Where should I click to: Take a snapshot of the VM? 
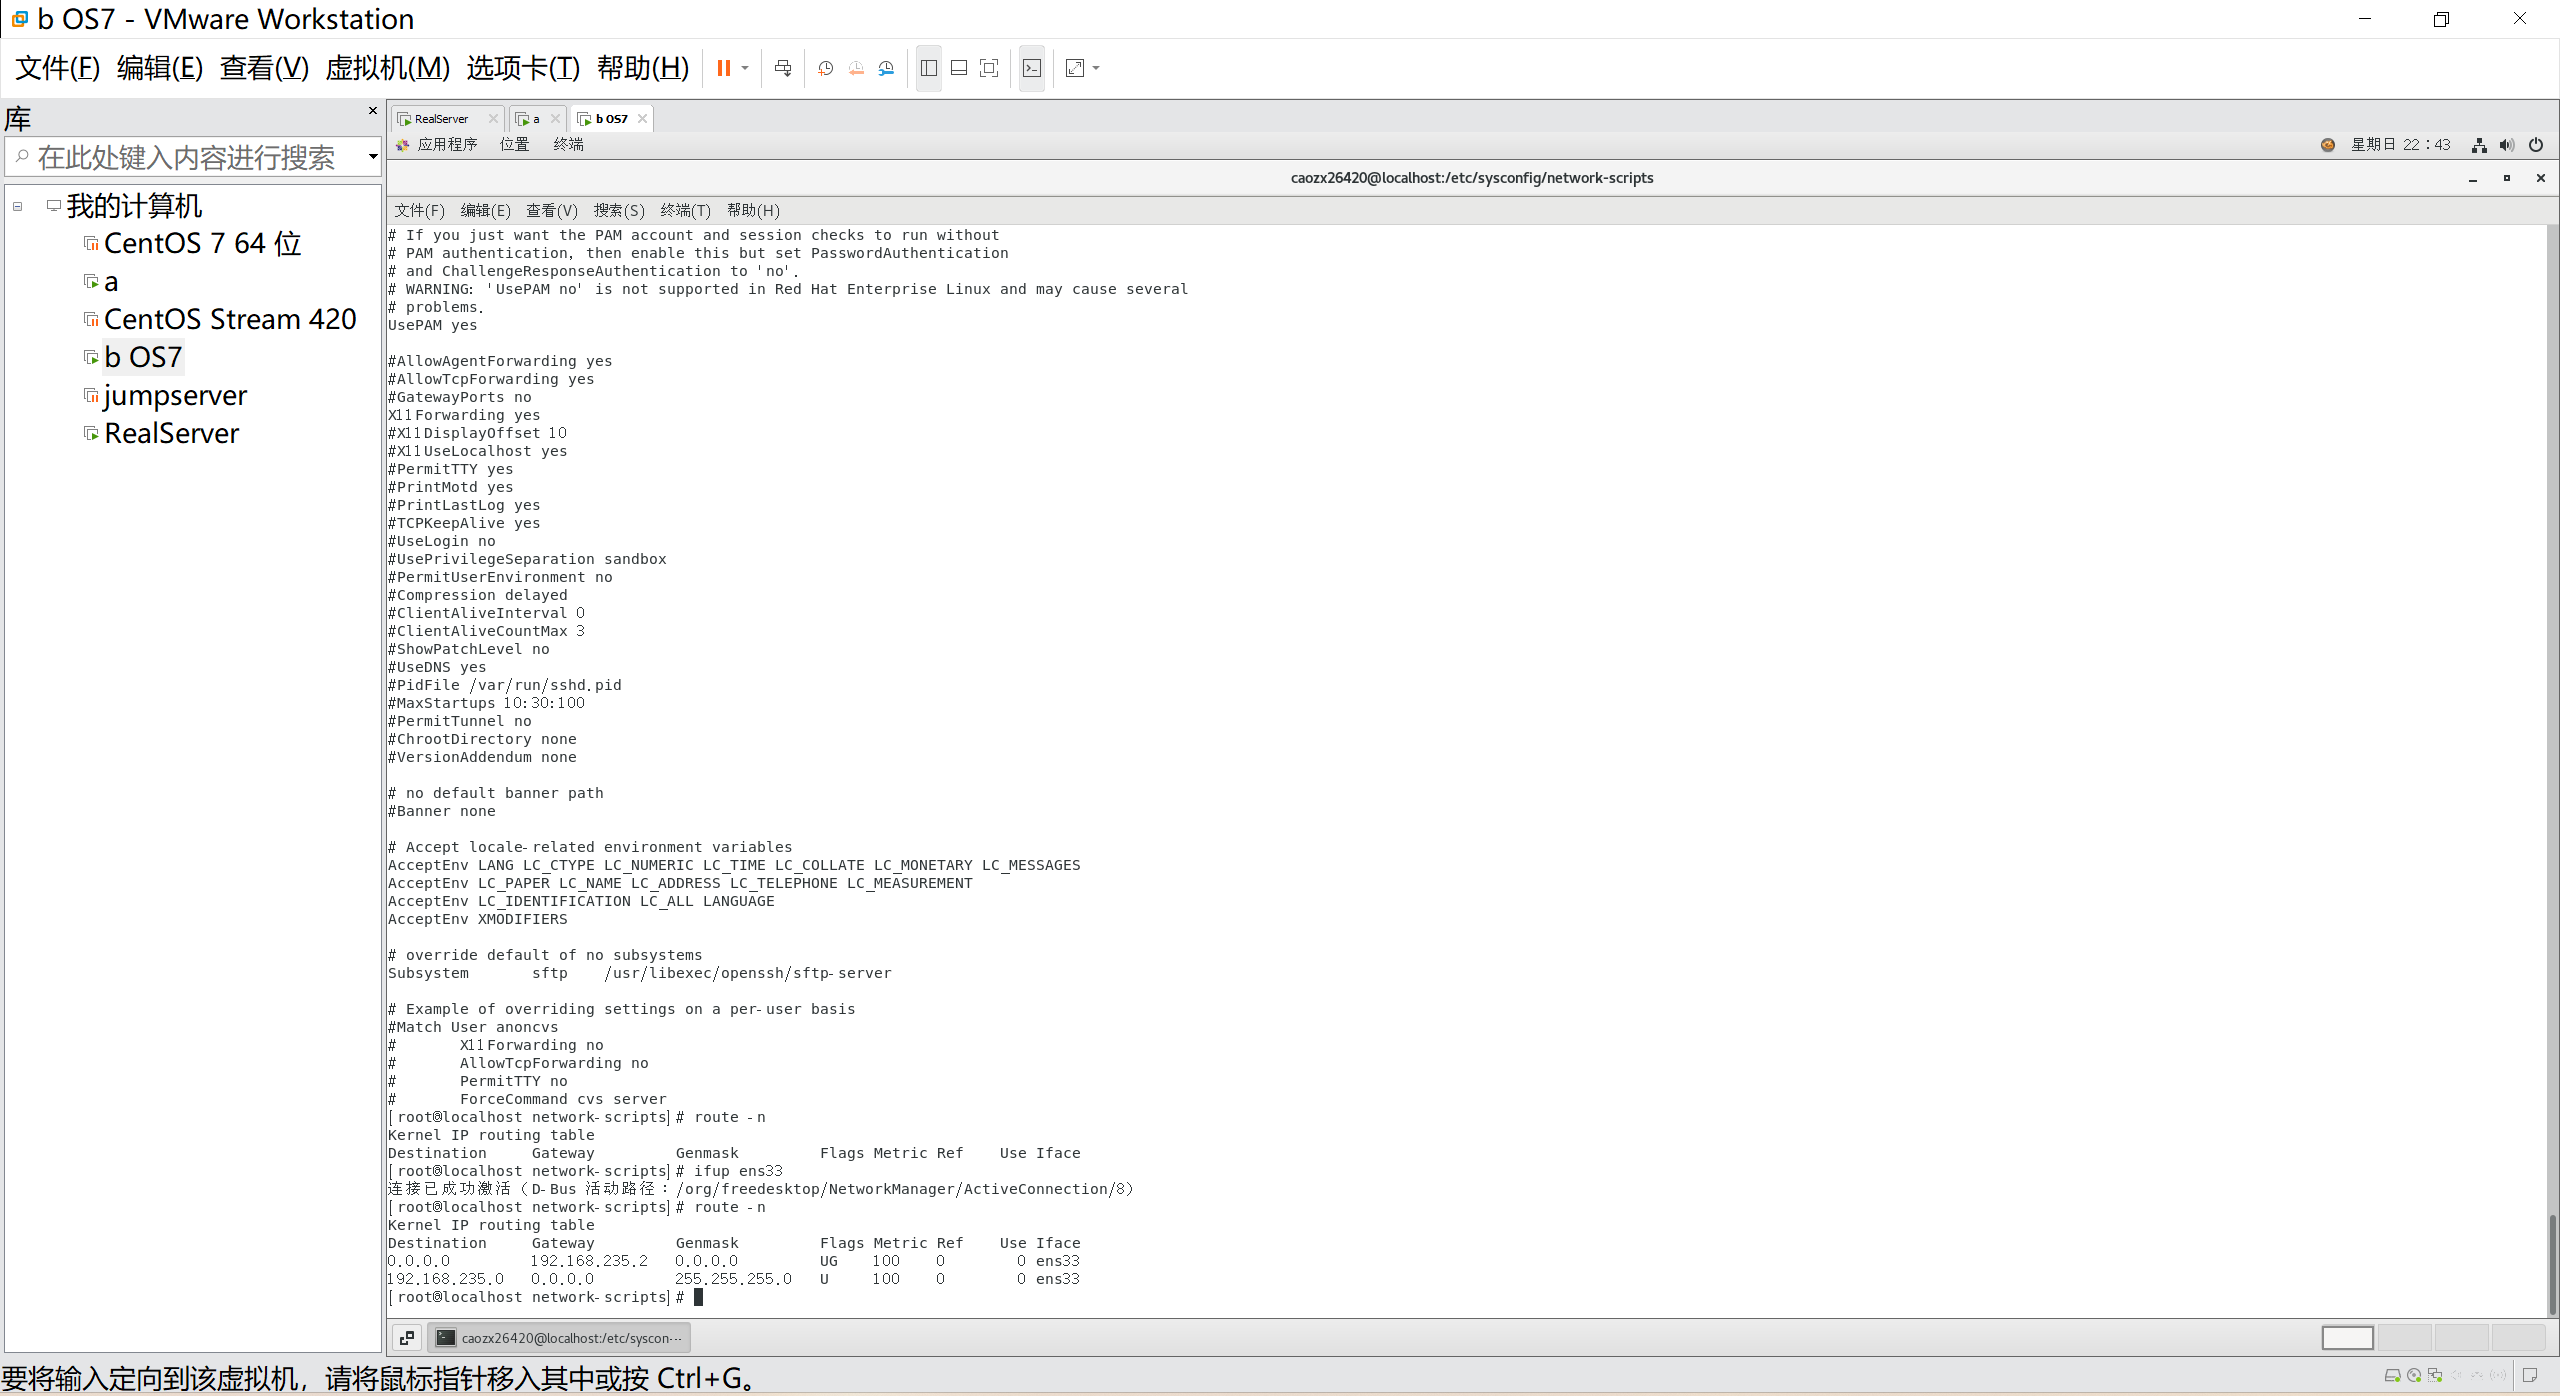[826, 68]
